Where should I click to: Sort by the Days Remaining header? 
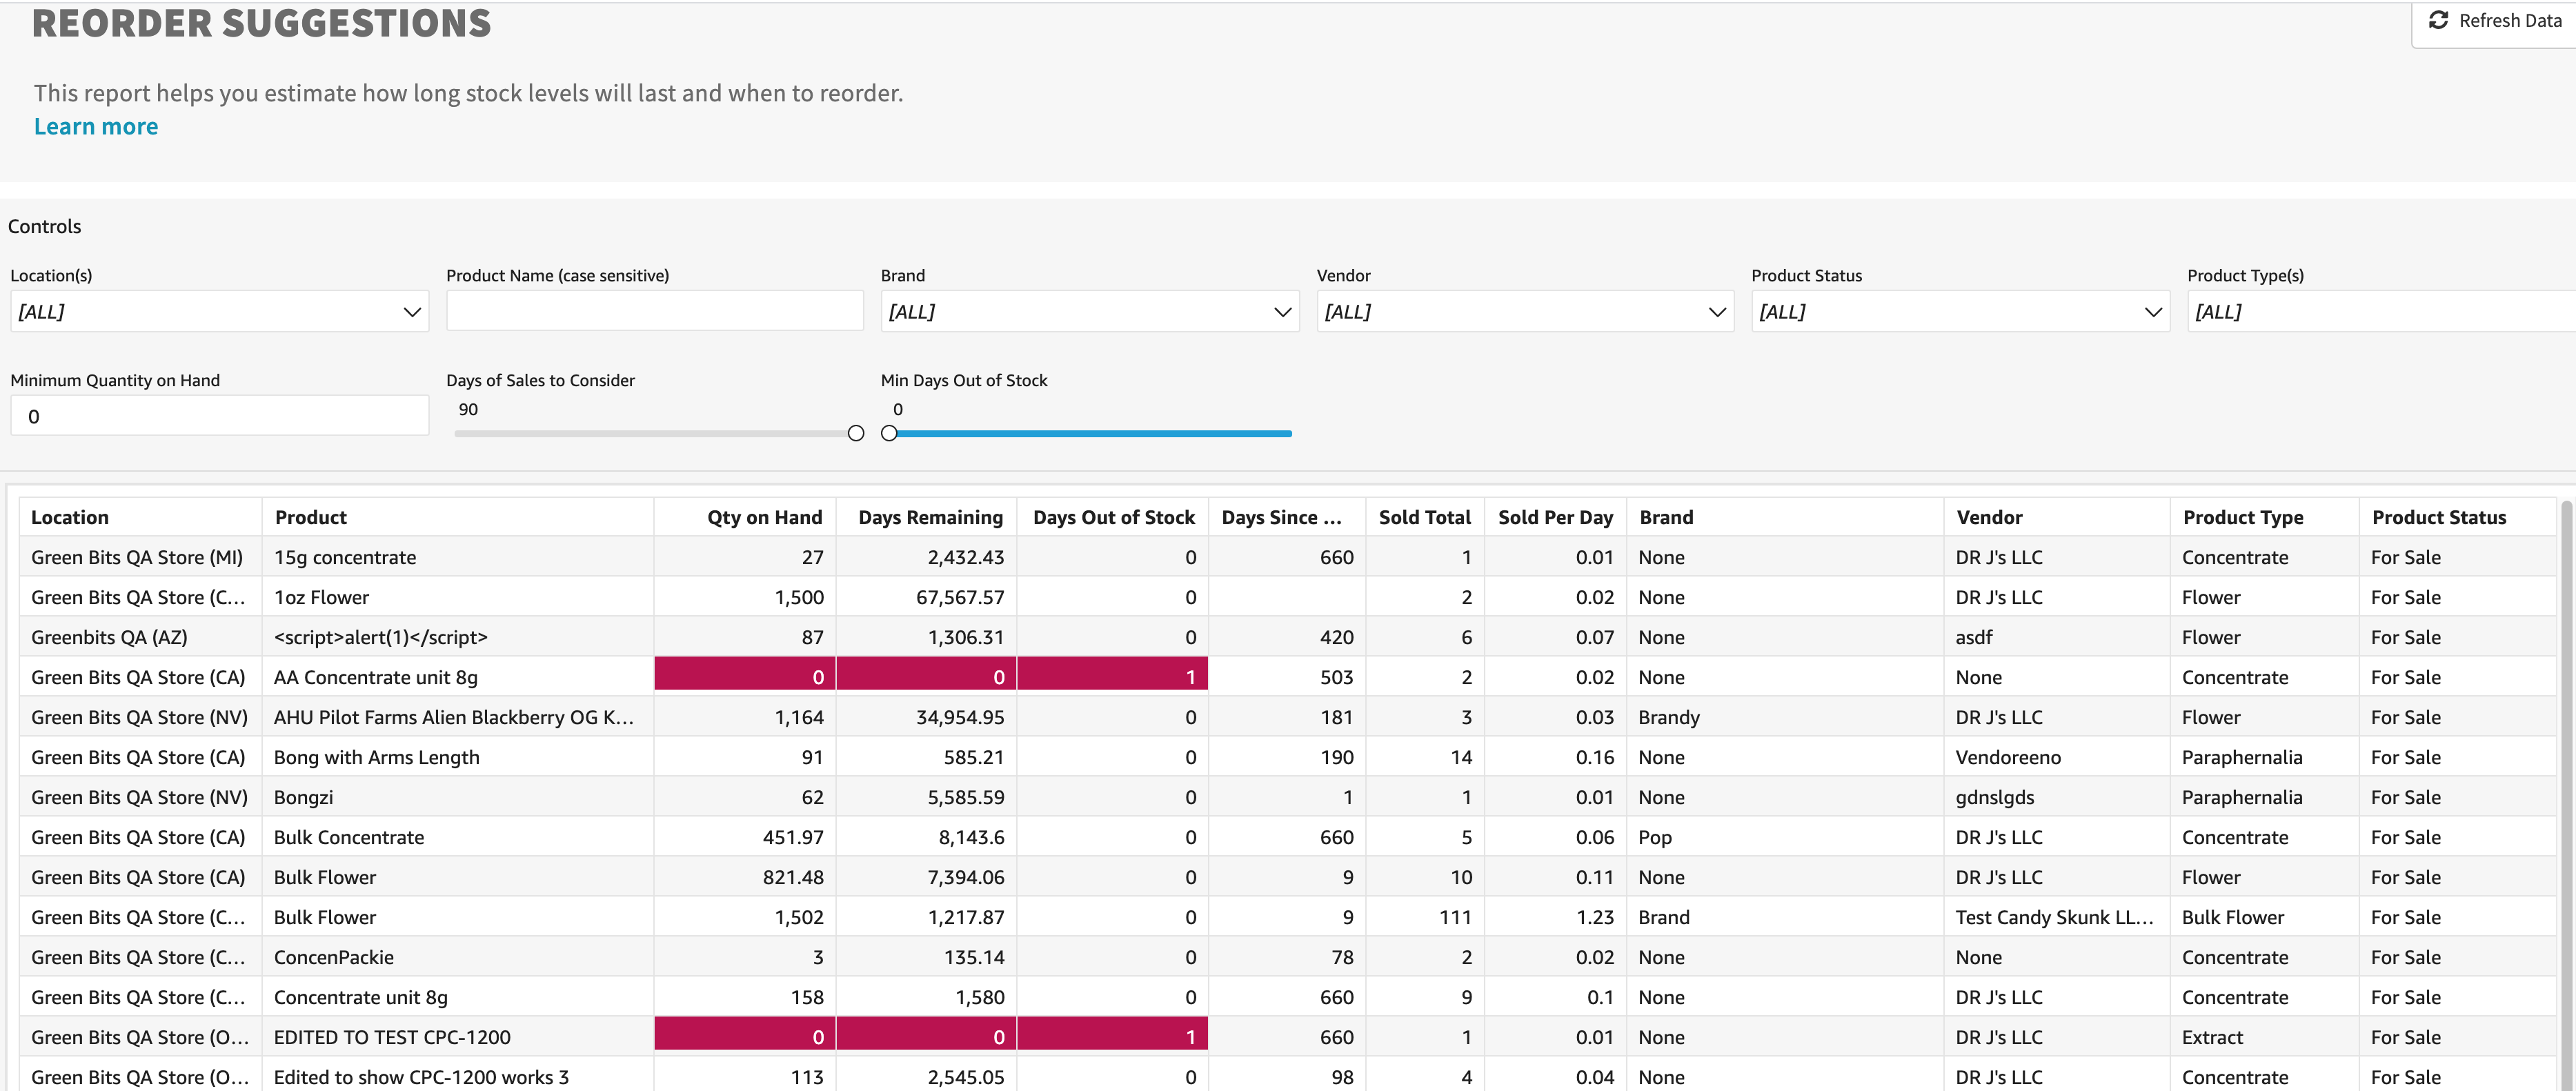tap(926, 517)
